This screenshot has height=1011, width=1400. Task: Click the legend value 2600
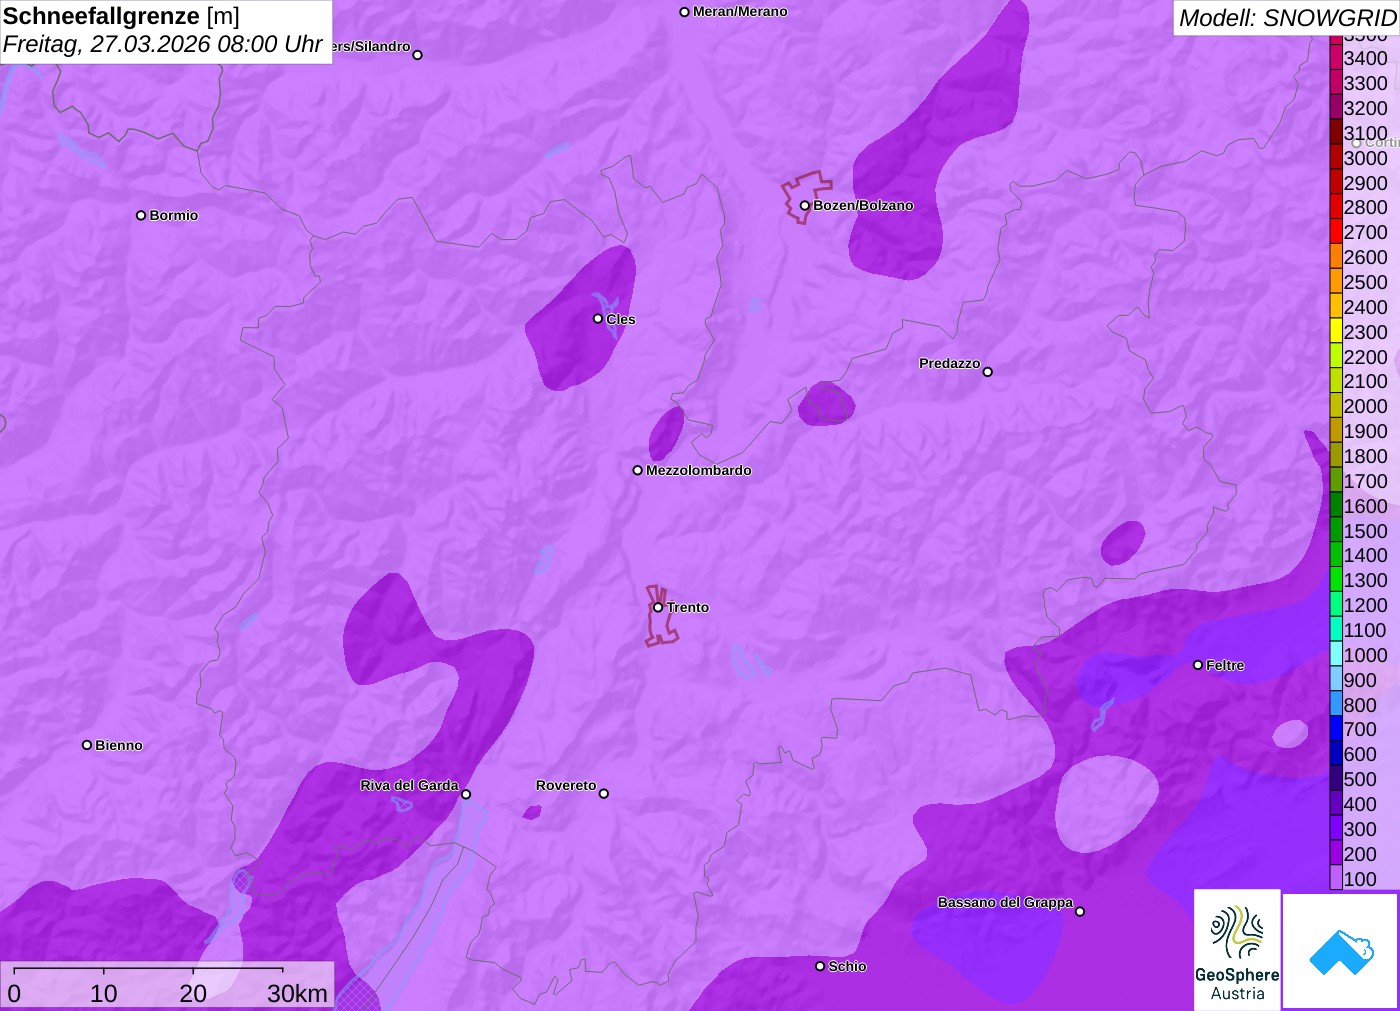pos(1365,257)
